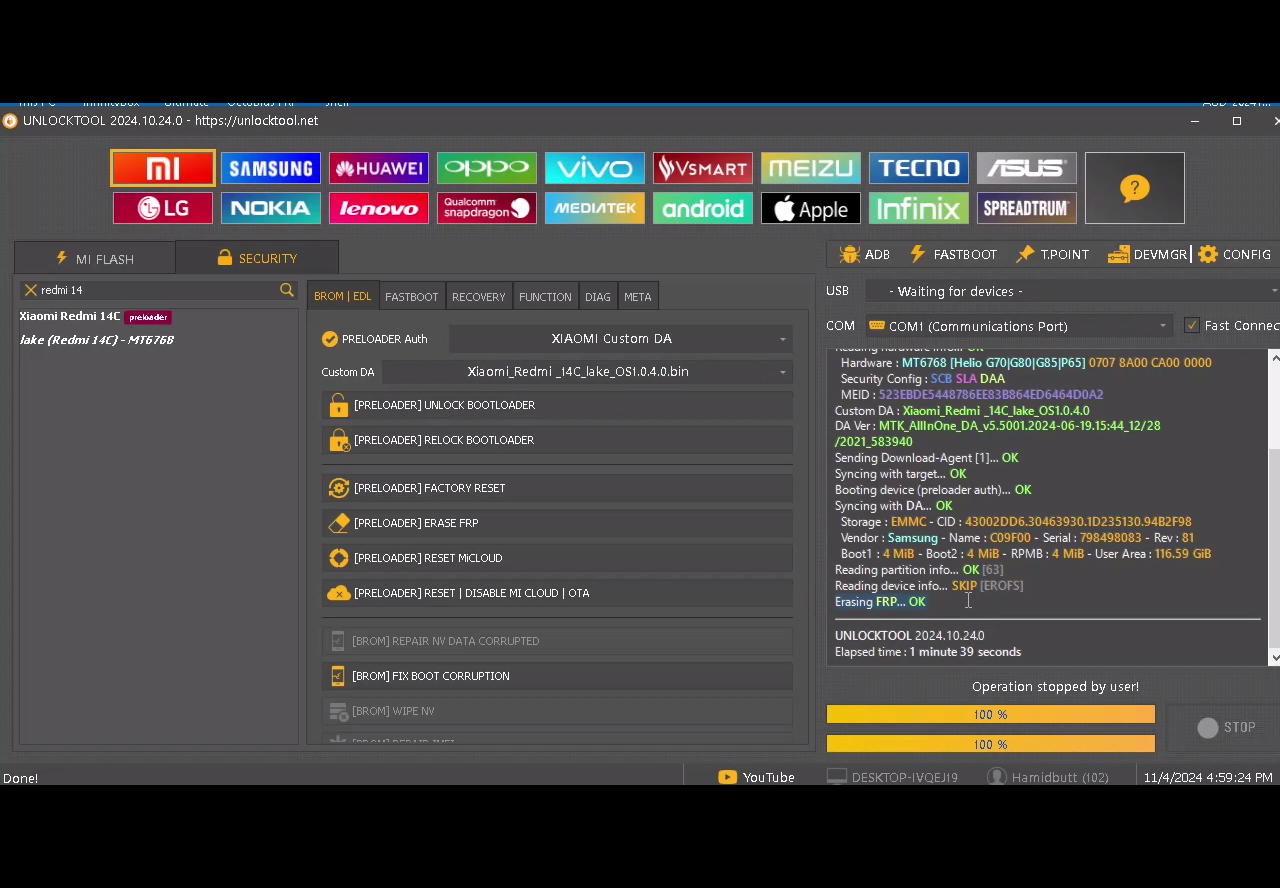Select the Samsung brand icon
The width and height of the screenshot is (1280, 888).
pos(271,168)
